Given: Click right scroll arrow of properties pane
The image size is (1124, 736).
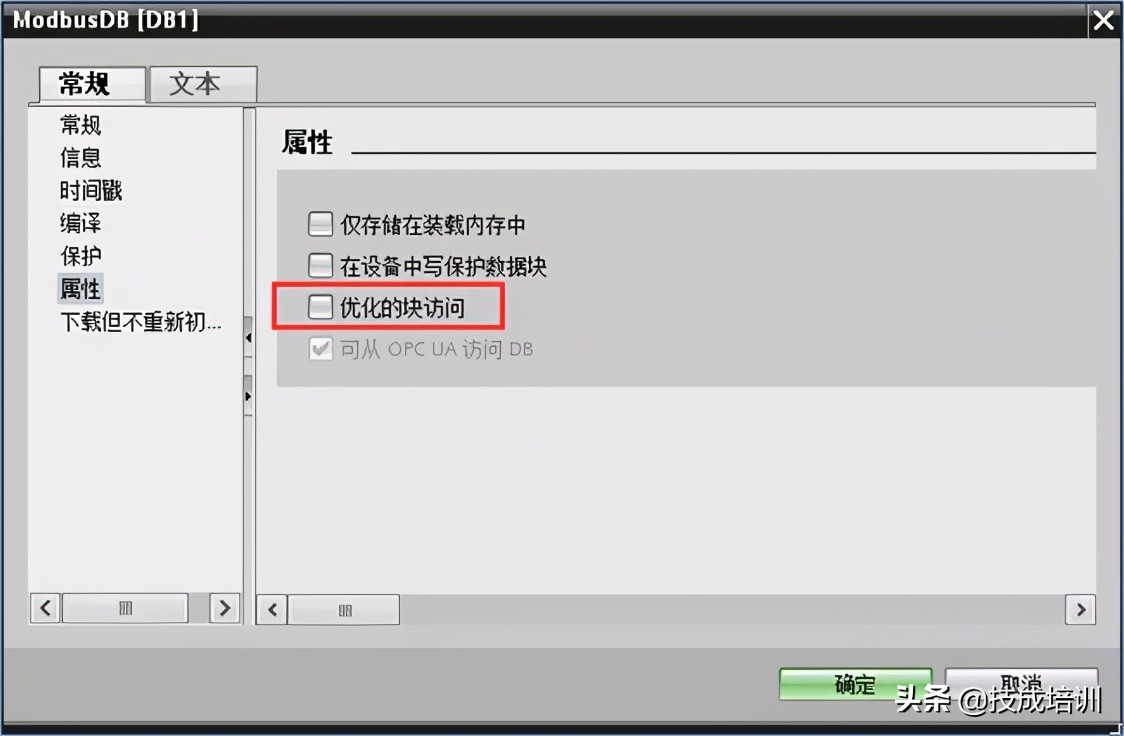Looking at the screenshot, I should point(1080,610).
